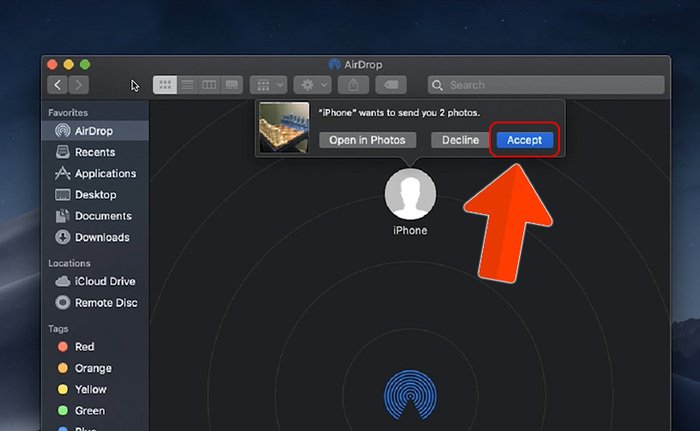The width and height of the screenshot is (700, 431).
Task: Switch to column view
Action: [x=209, y=86]
